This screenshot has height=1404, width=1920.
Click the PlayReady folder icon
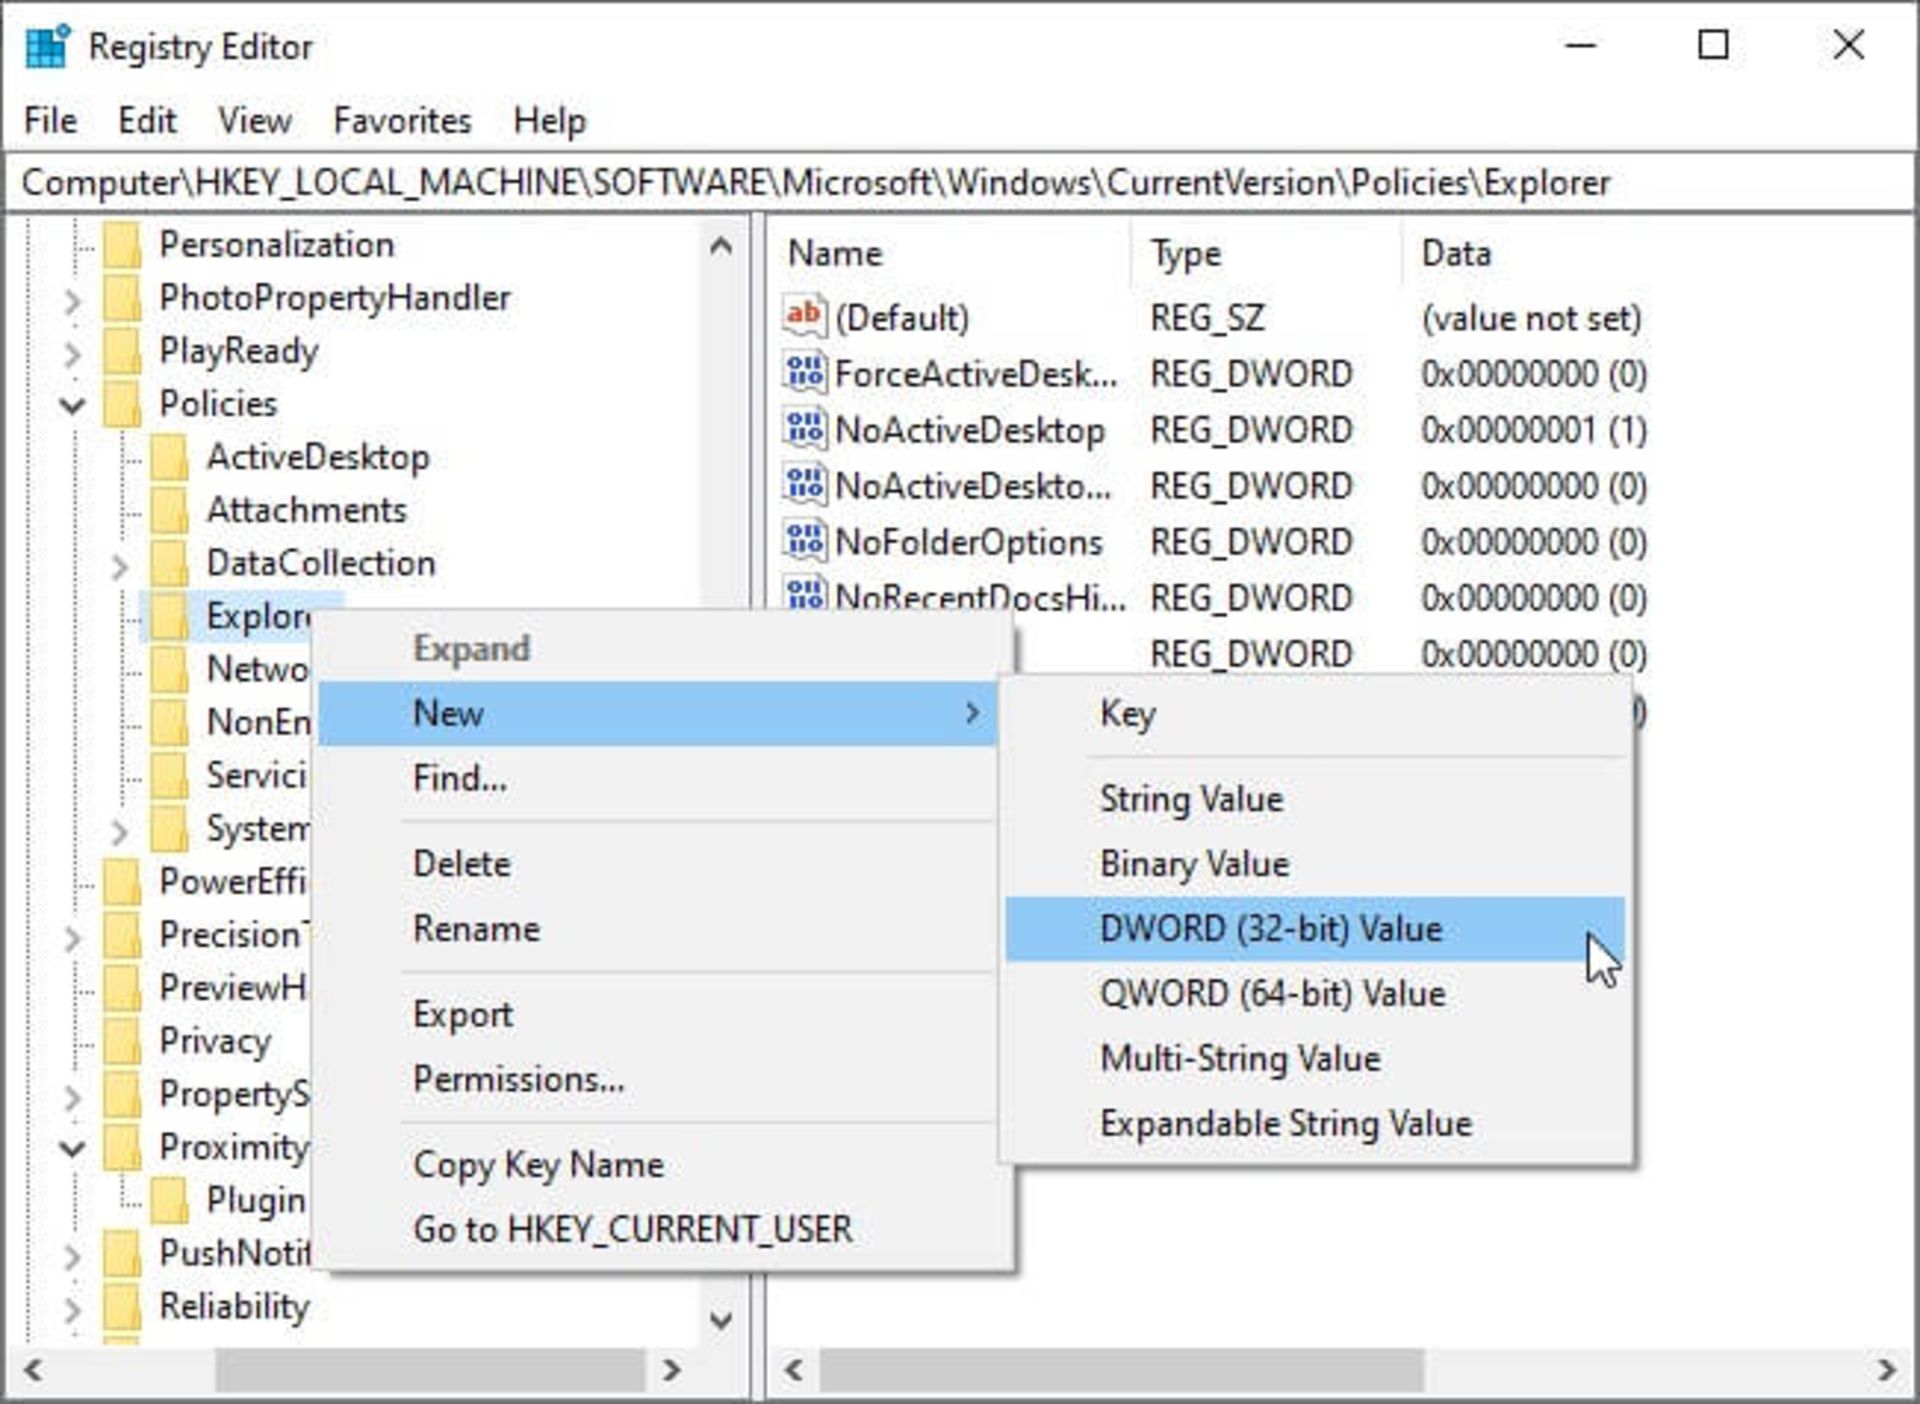(x=123, y=351)
